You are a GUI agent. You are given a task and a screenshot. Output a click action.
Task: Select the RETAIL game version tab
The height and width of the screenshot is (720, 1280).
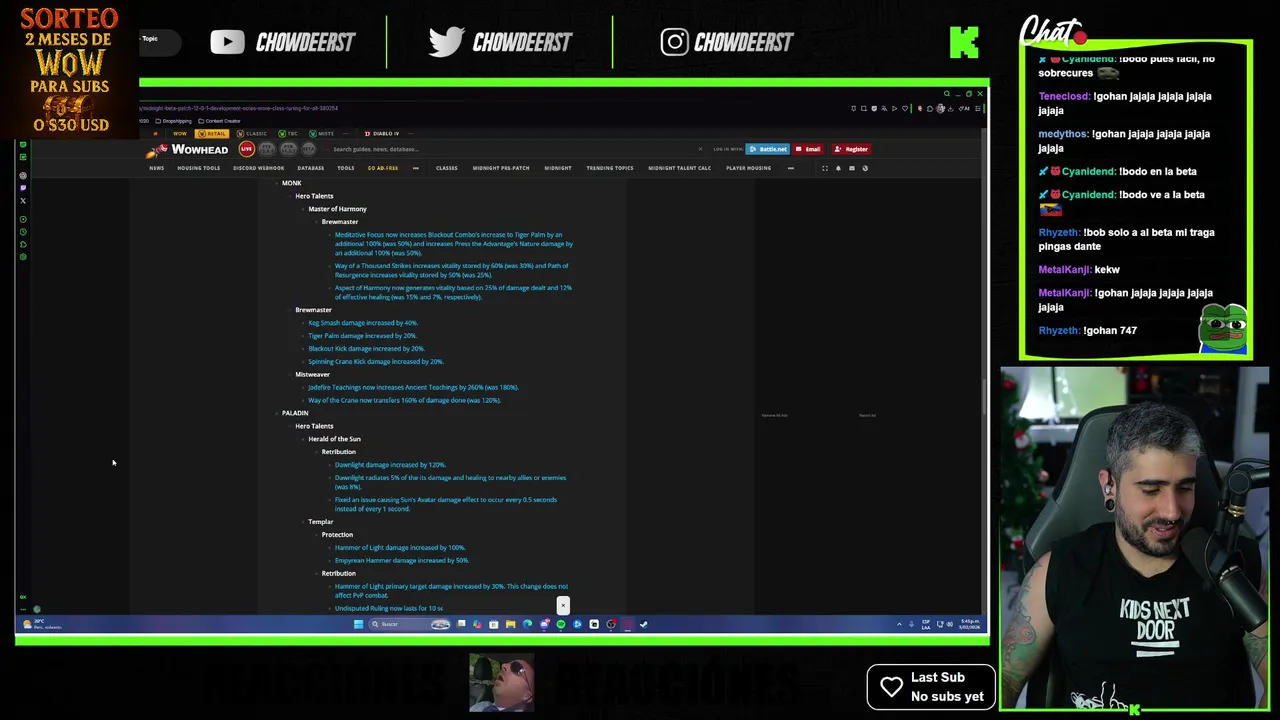(x=212, y=133)
